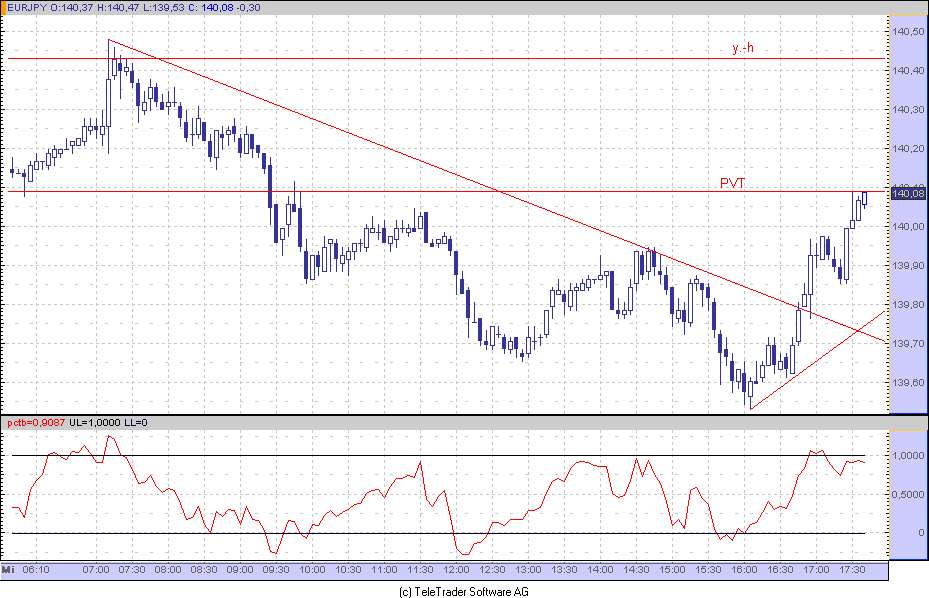Screen dimensions: 929x598
Task: Click the y.-h line label
Action: pos(741,48)
